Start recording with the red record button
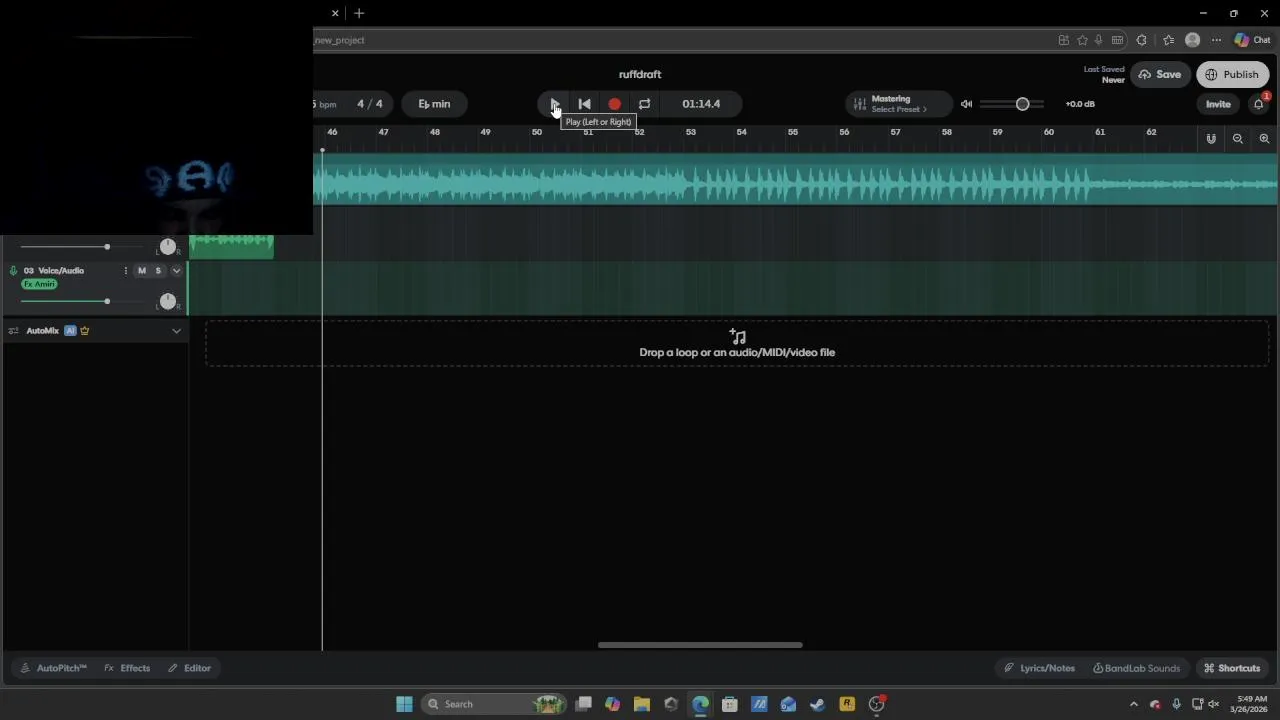 click(x=615, y=104)
